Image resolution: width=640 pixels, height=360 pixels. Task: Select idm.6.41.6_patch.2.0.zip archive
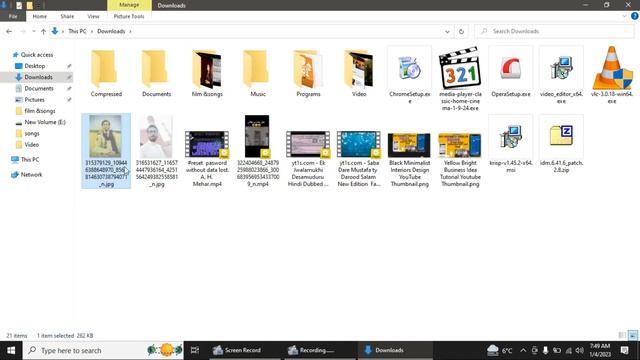coord(561,144)
